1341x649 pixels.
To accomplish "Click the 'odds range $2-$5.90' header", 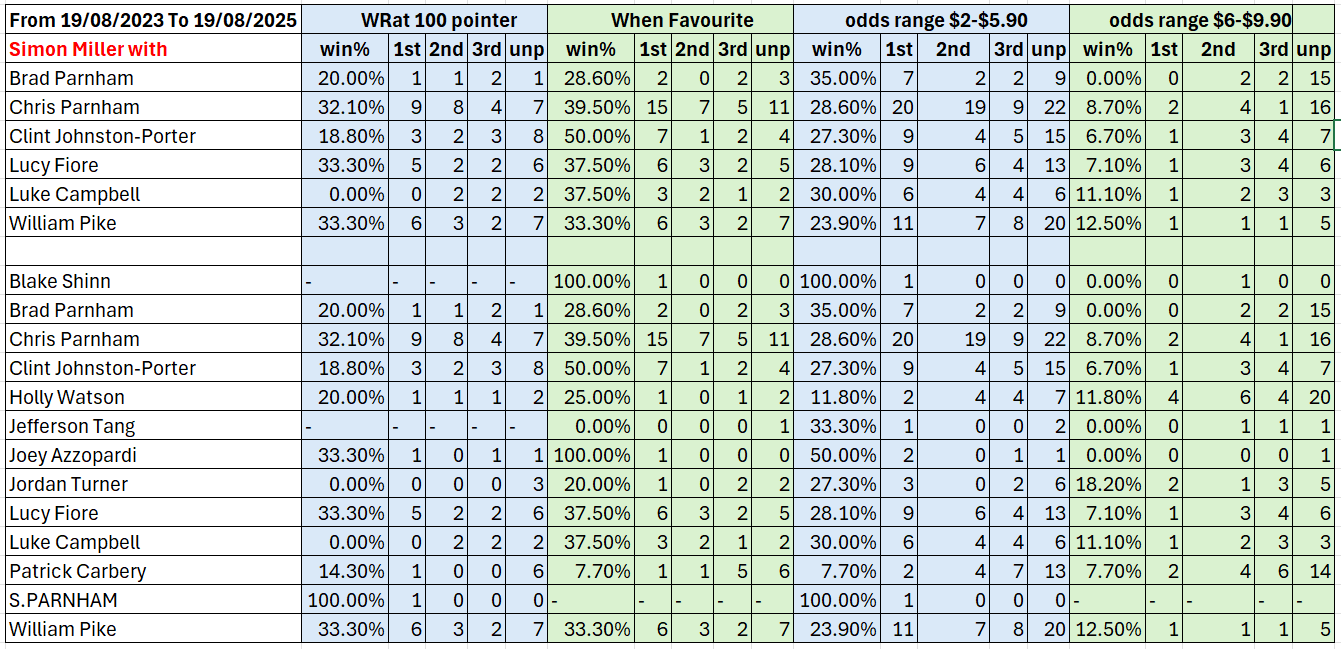I will click(x=932, y=19).
